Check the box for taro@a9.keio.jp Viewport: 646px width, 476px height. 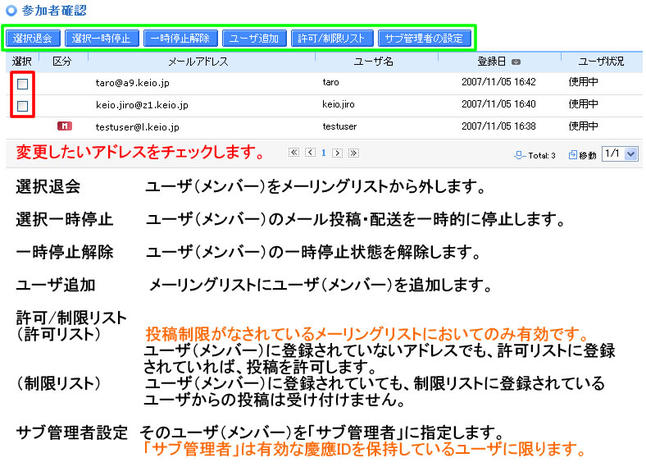pos(23,84)
